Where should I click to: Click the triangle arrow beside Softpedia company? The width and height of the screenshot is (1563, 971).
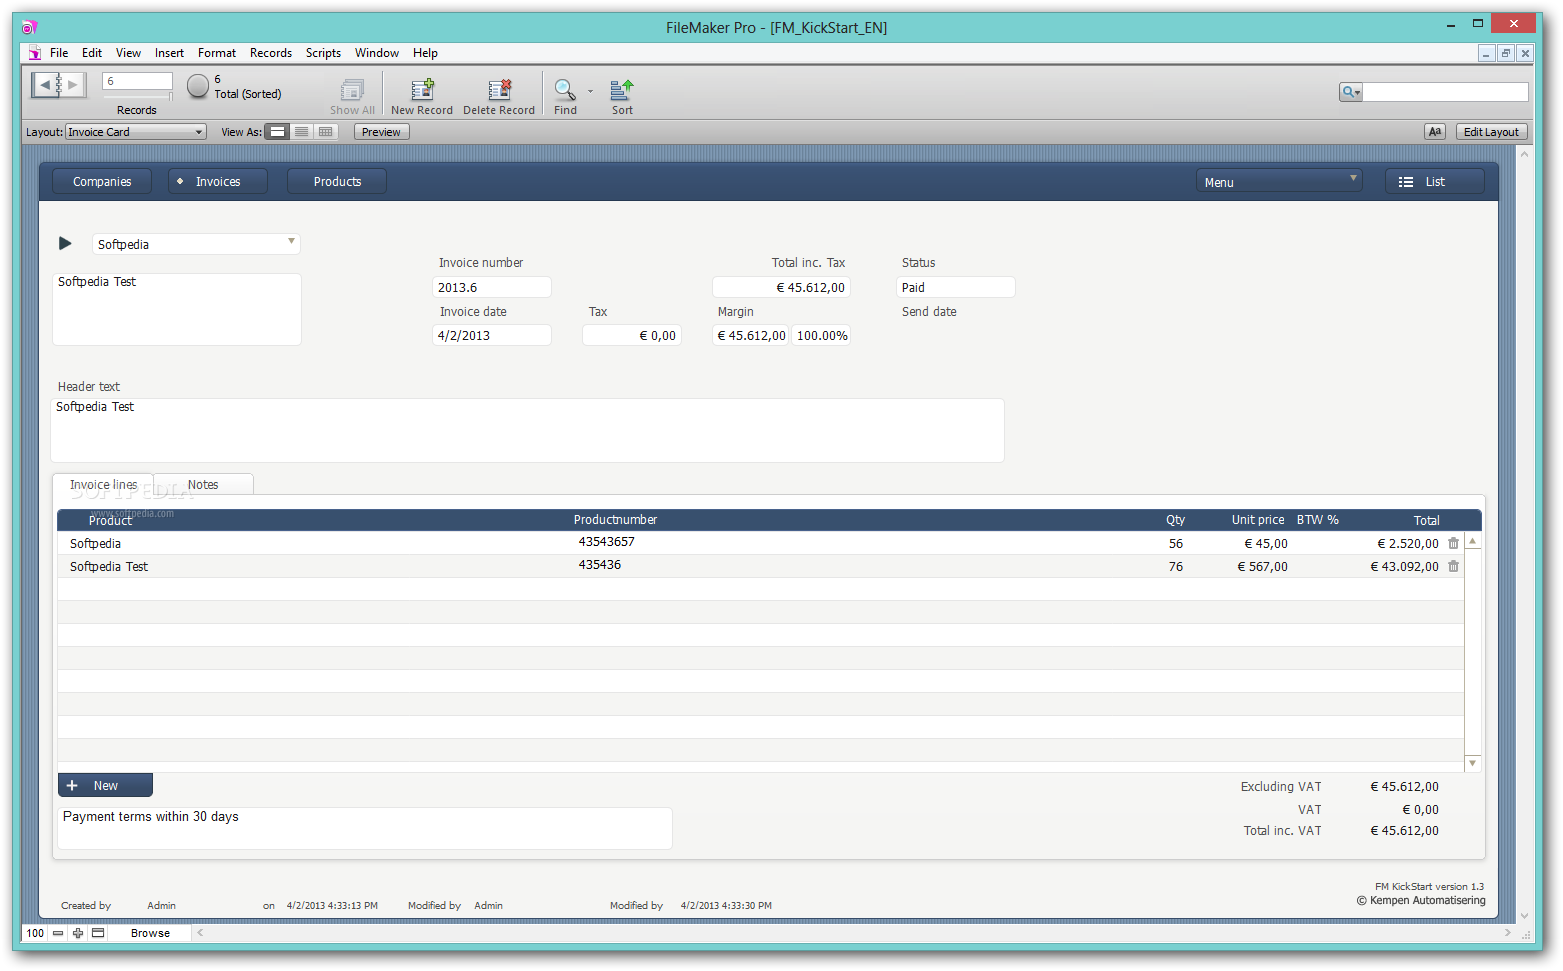[65, 243]
